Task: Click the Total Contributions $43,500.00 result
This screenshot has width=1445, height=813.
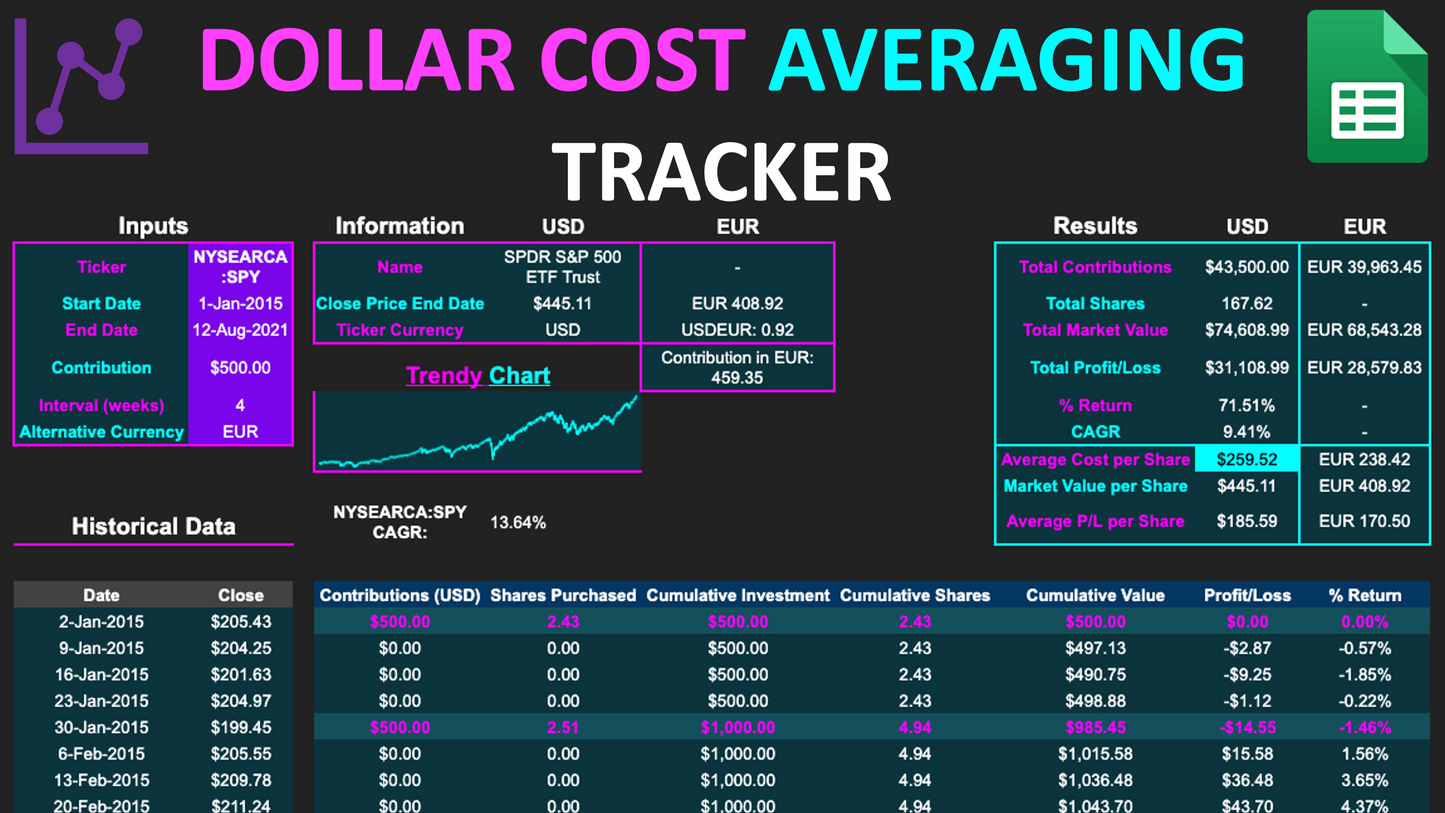Action: [1248, 267]
